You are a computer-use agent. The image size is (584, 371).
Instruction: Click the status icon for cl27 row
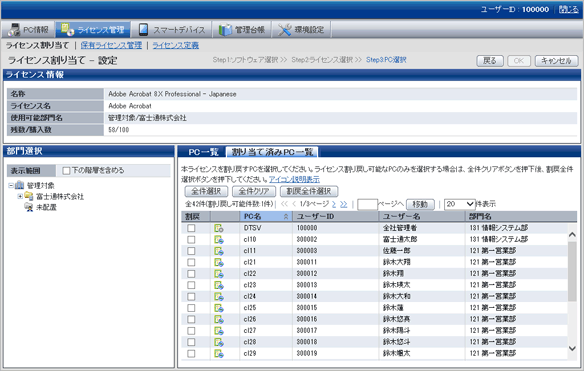coord(219,331)
